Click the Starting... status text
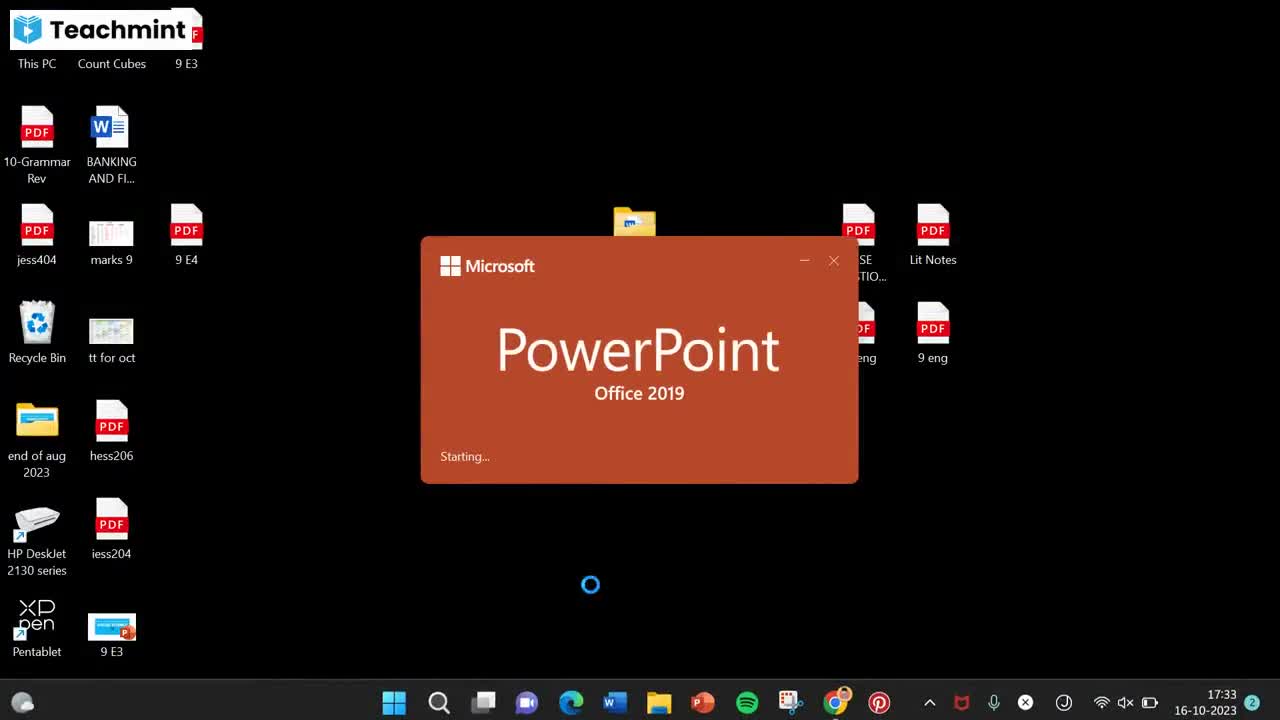This screenshot has width=1280, height=720. click(x=465, y=456)
